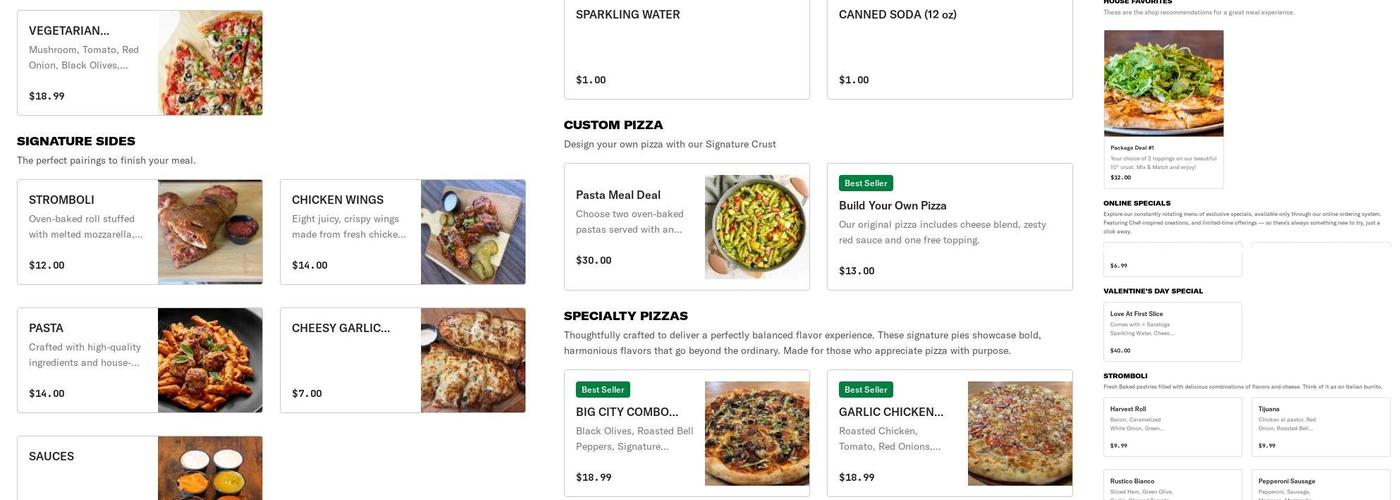Click the Cheesy Garlic bread image
Screen dimensions: 1400x500
pyautogui.click(x=473, y=360)
